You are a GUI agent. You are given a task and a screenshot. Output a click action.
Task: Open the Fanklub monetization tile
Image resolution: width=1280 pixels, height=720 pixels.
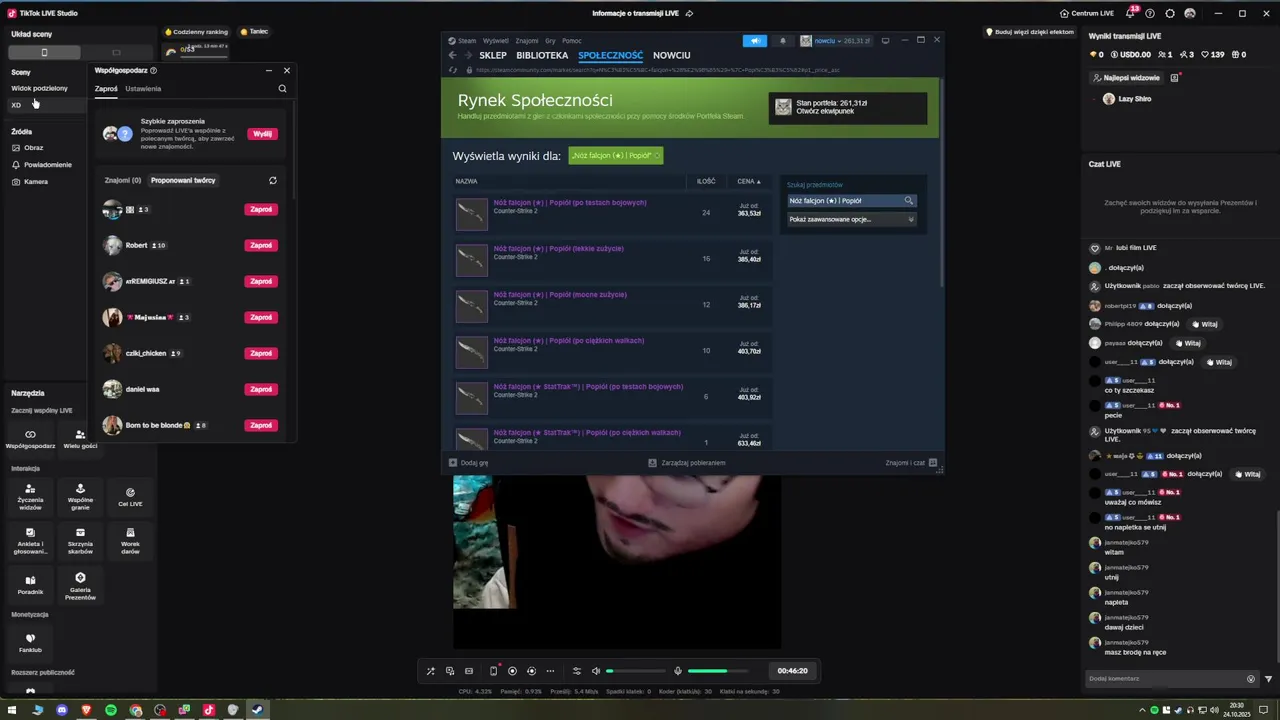(x=30, y=642)
